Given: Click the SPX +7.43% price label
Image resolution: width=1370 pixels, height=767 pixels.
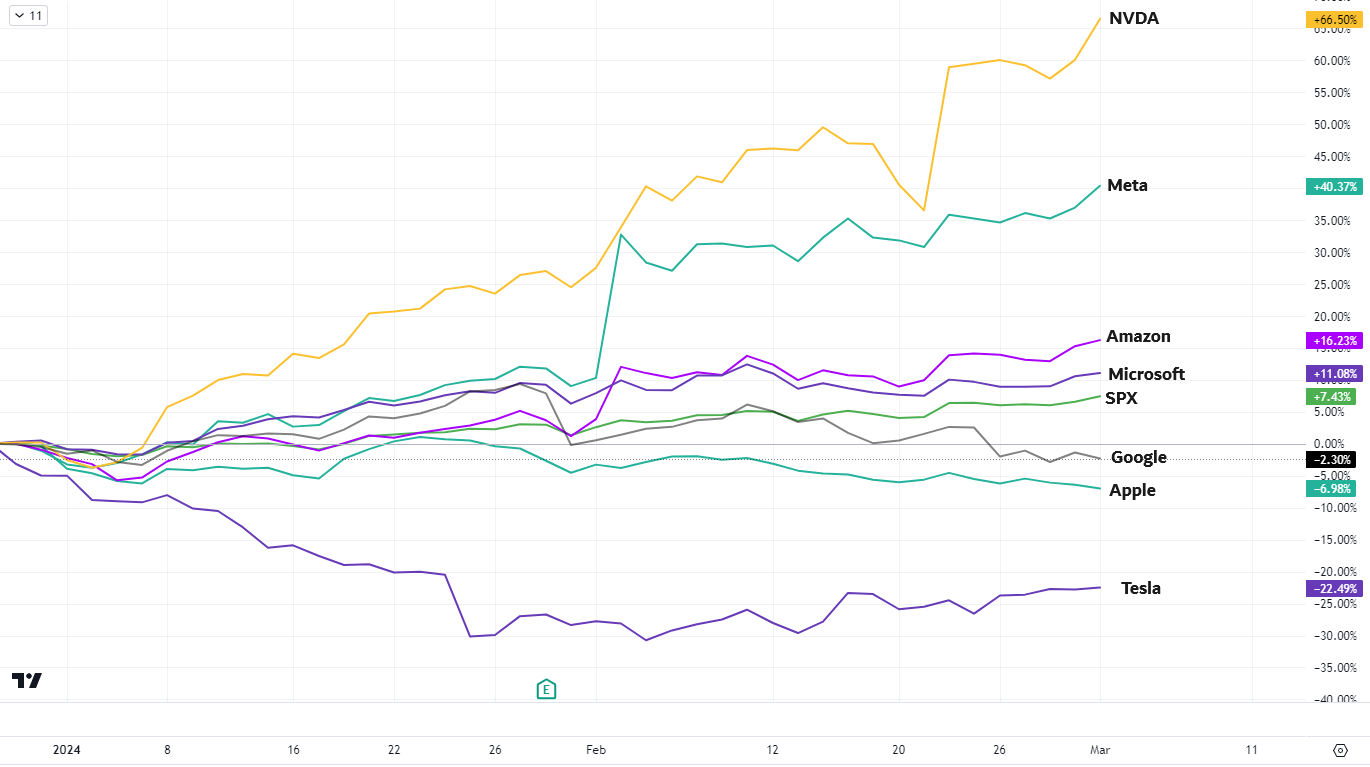Looking at the screenshot, I should coord(1333,397).
